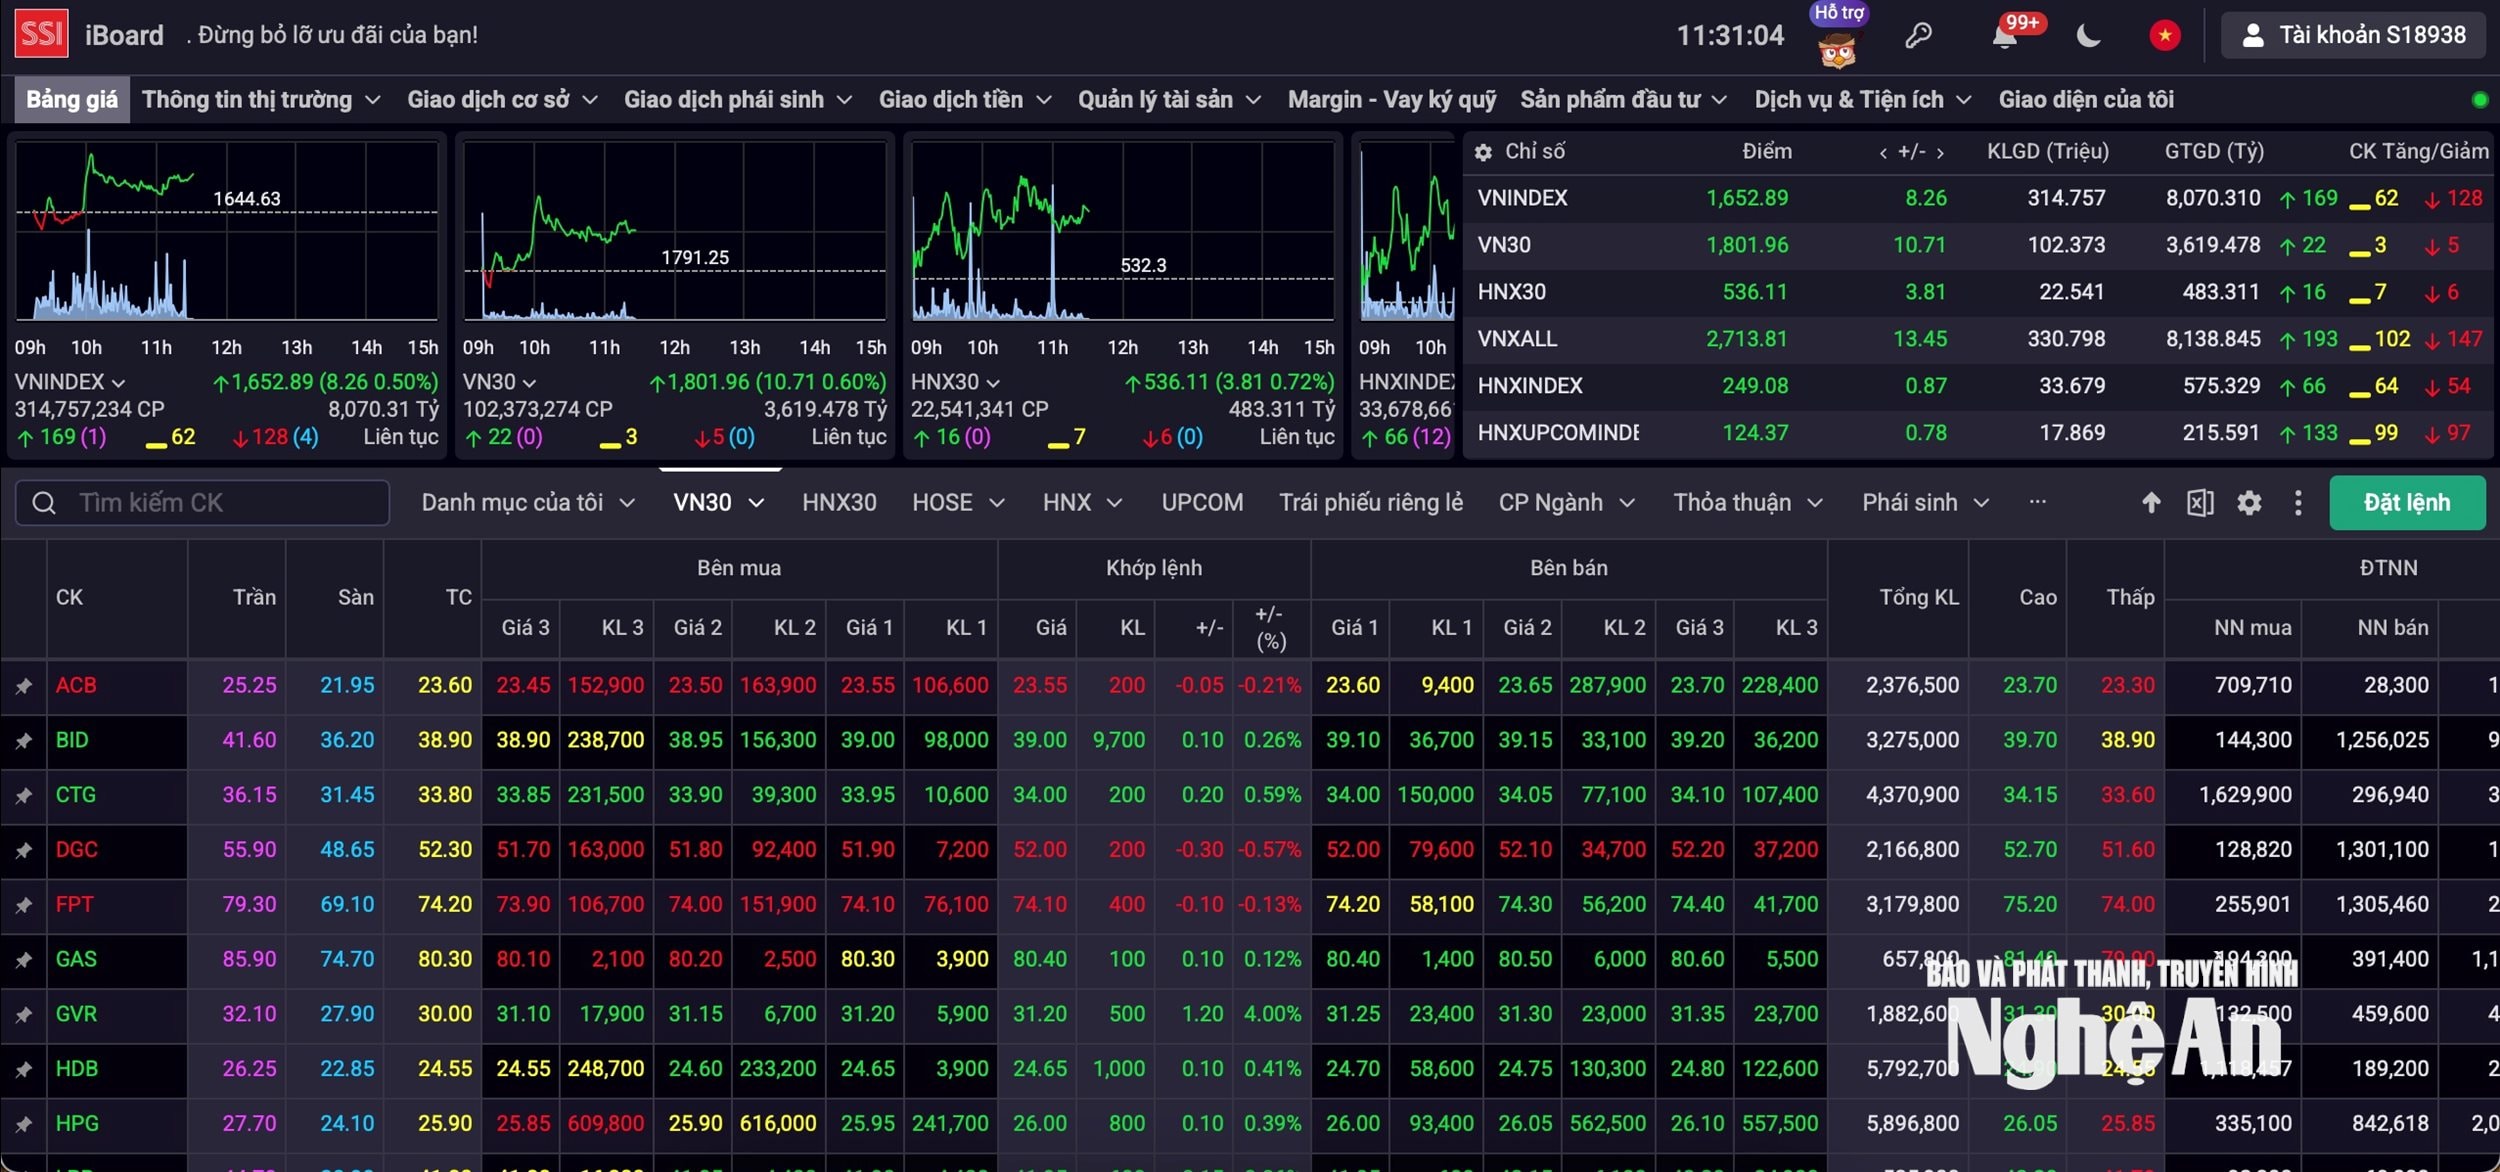Pin the DGC row
Viewport: 2500px width, 1172px height.
coord(24,850)
